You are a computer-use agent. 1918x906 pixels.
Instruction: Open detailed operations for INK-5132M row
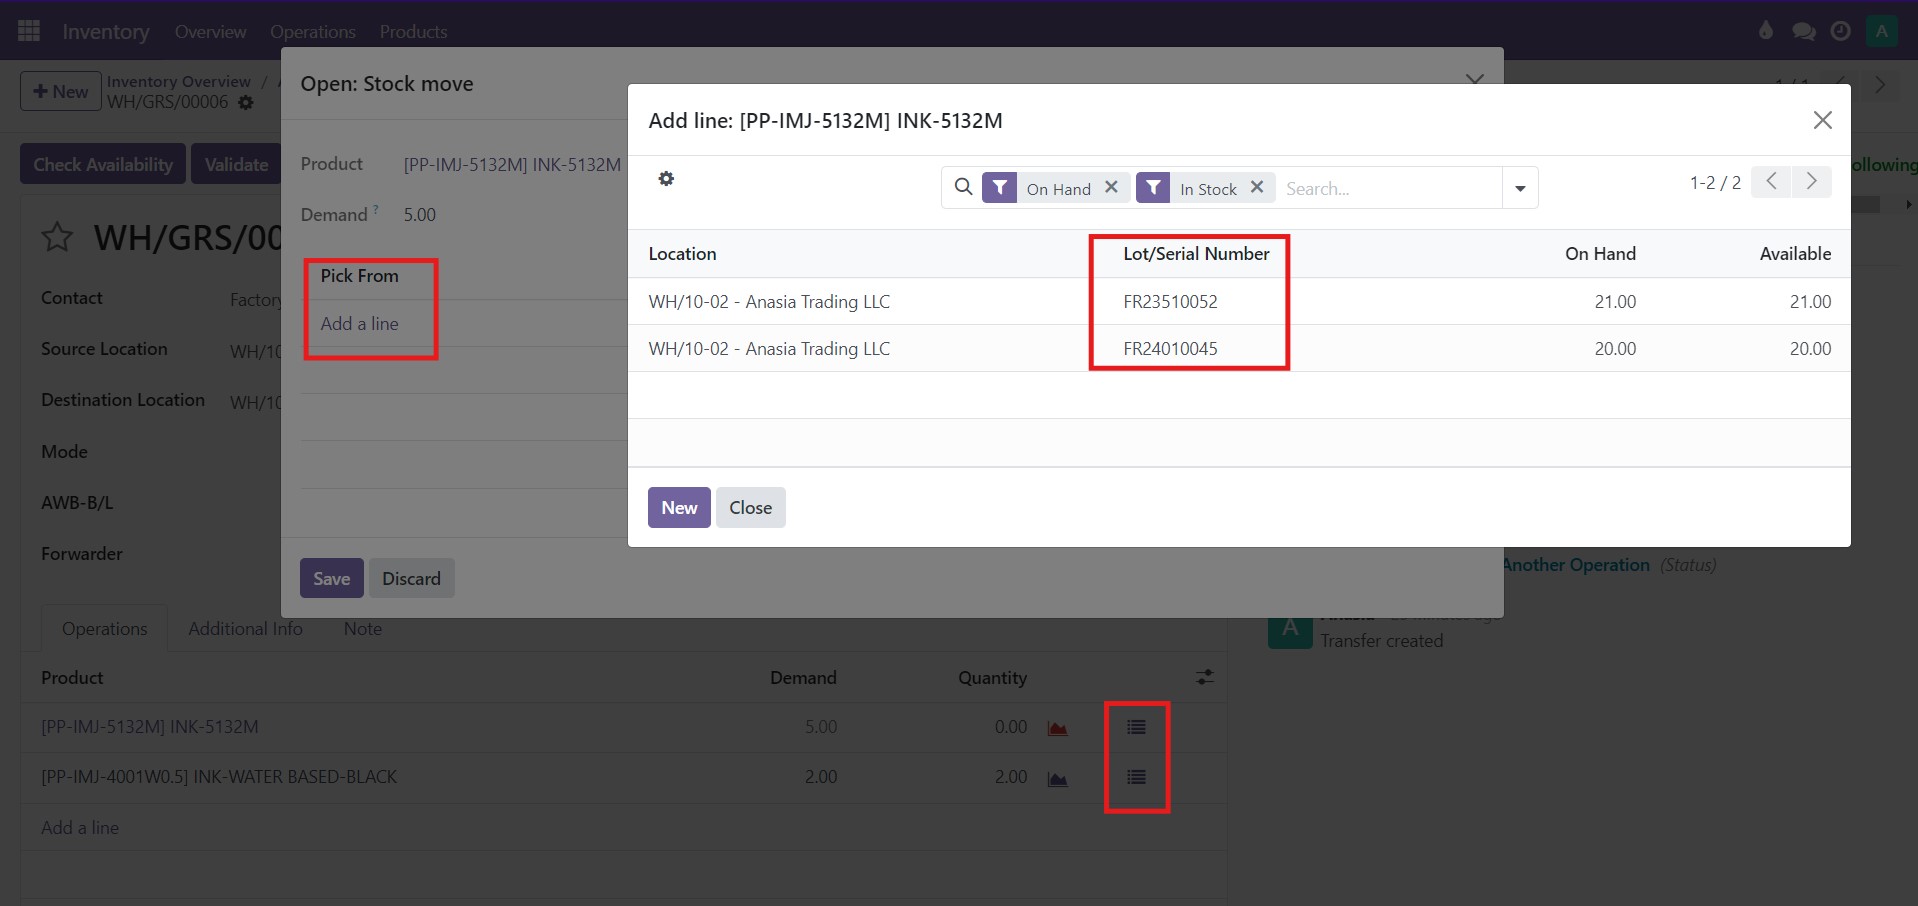pyautogui.click(x=1136, y=727)
